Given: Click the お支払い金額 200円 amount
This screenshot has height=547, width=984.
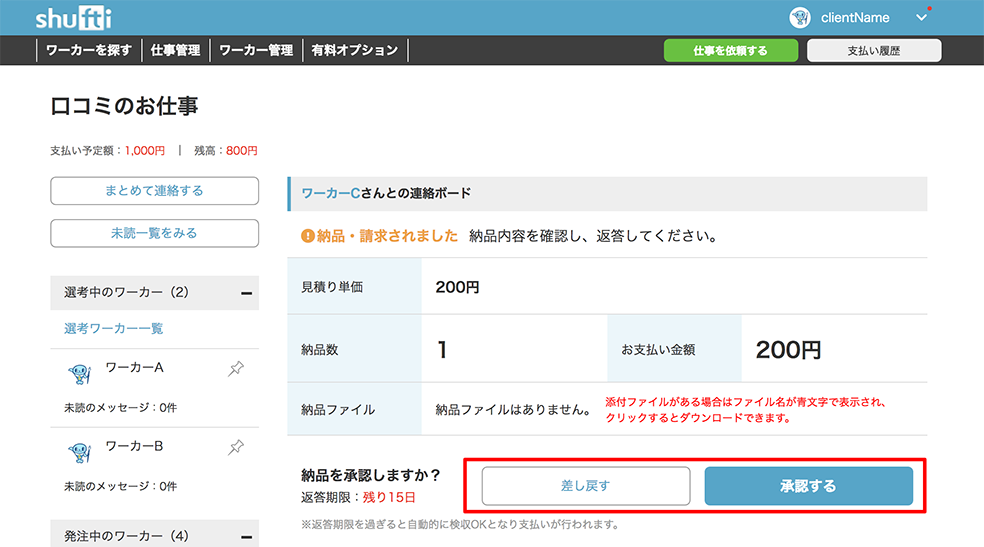Looking at the screenshot, I should pyautogui.click(x=788, y=350).
